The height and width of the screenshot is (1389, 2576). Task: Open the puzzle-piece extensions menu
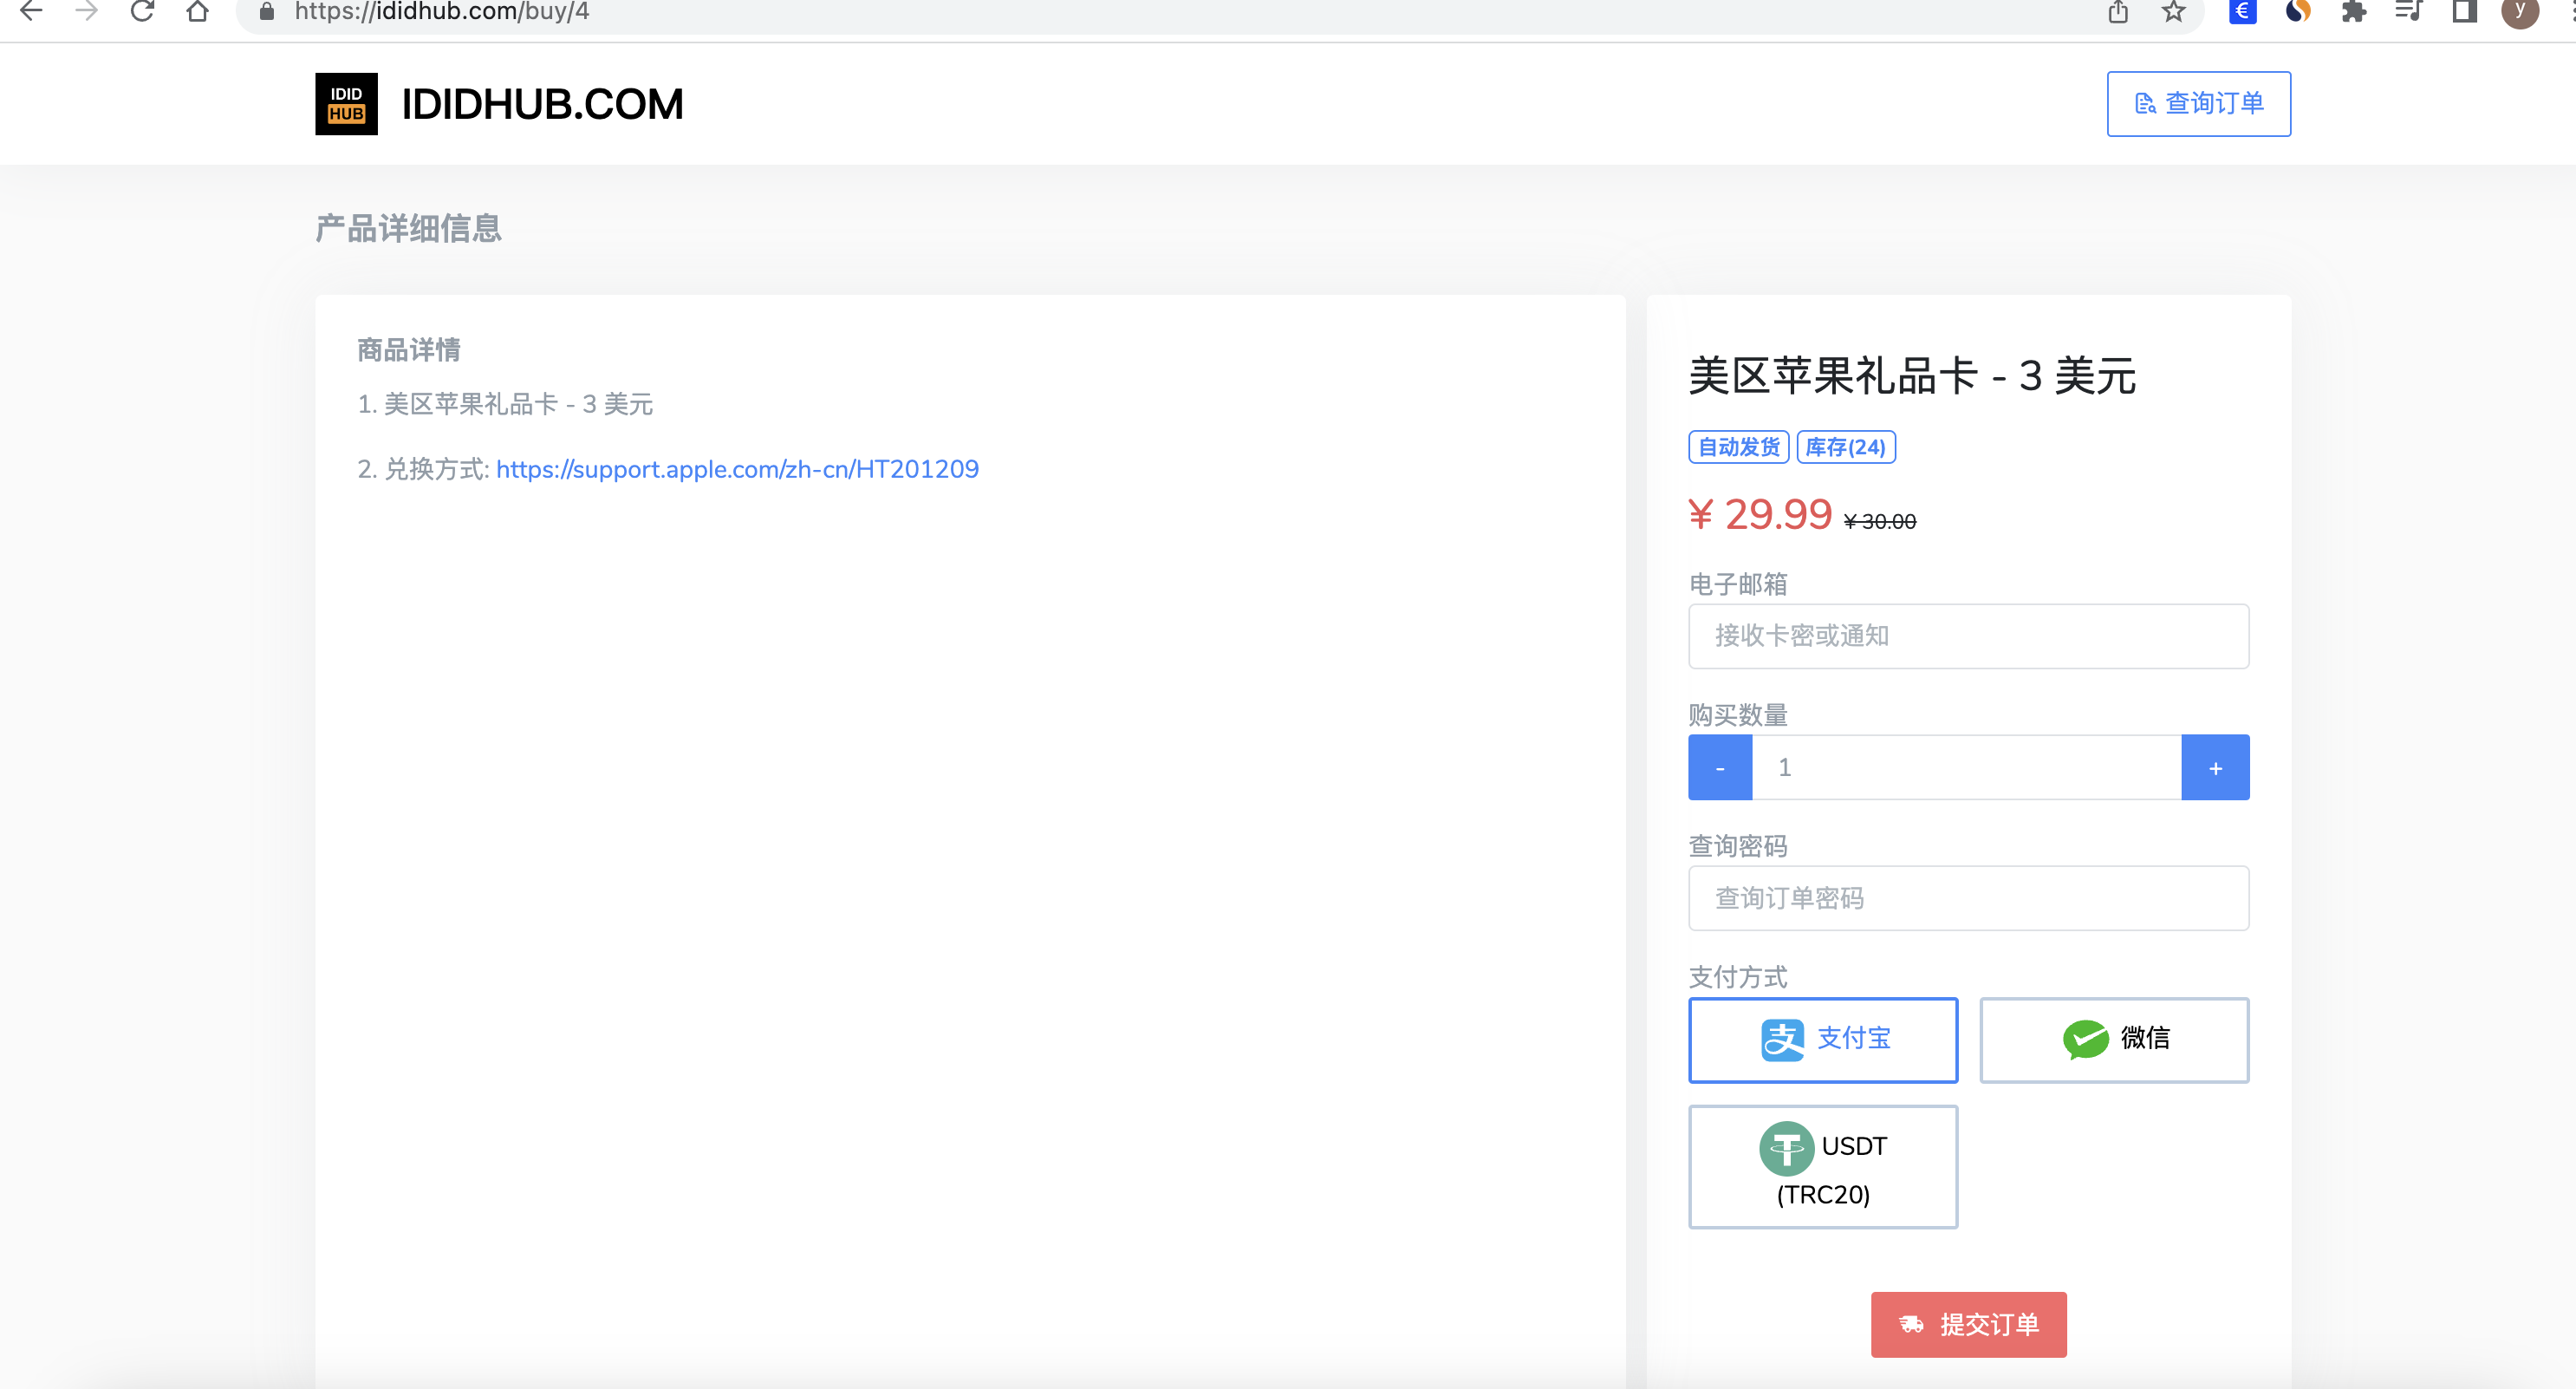(x=2354, y=11)
